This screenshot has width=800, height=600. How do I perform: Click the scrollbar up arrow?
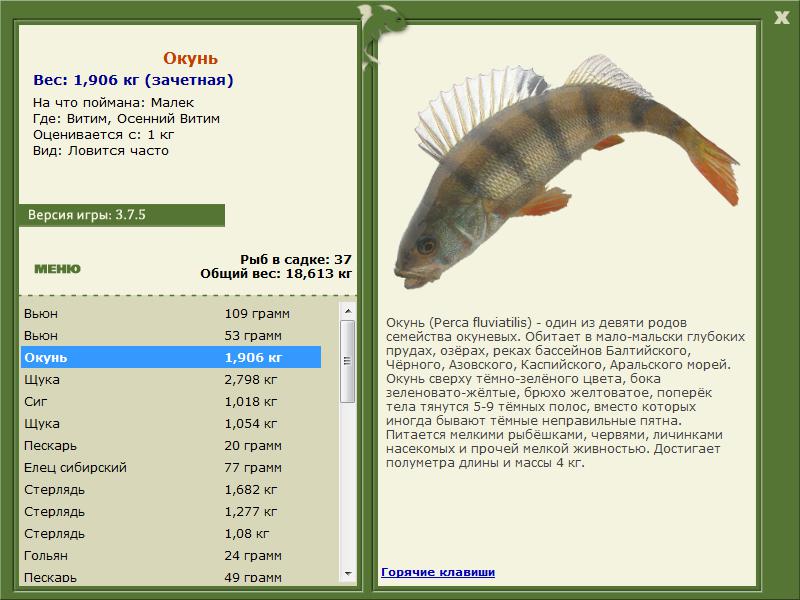coord(348,311)
